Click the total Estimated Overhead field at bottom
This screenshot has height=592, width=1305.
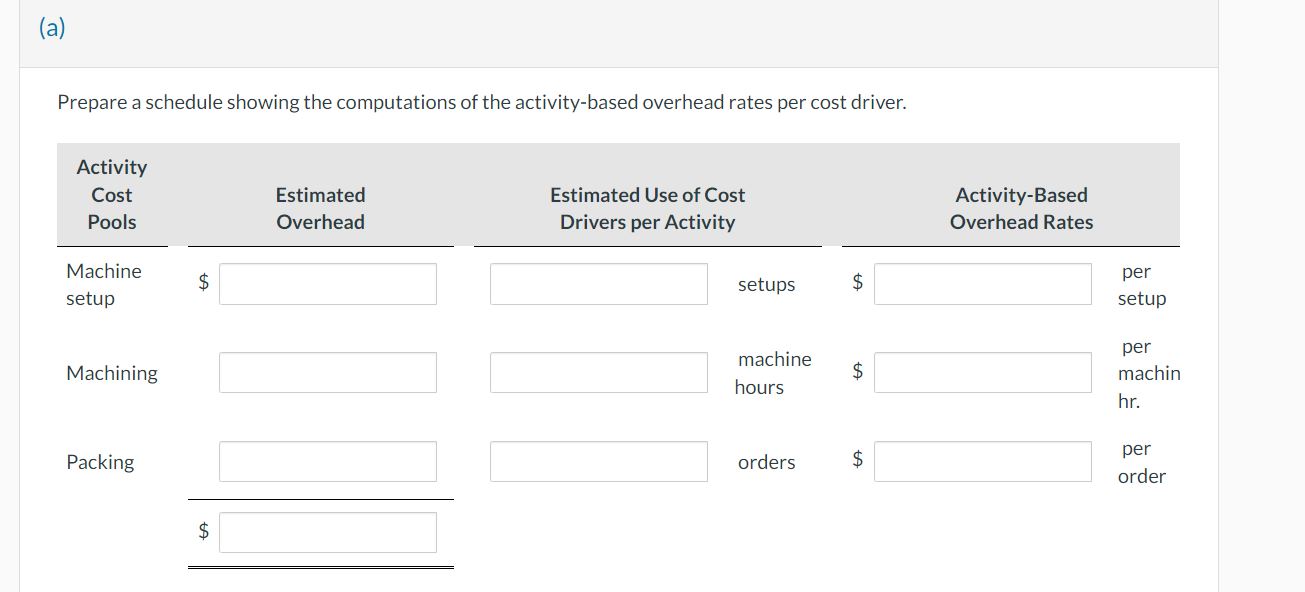(x=327, y=531)
